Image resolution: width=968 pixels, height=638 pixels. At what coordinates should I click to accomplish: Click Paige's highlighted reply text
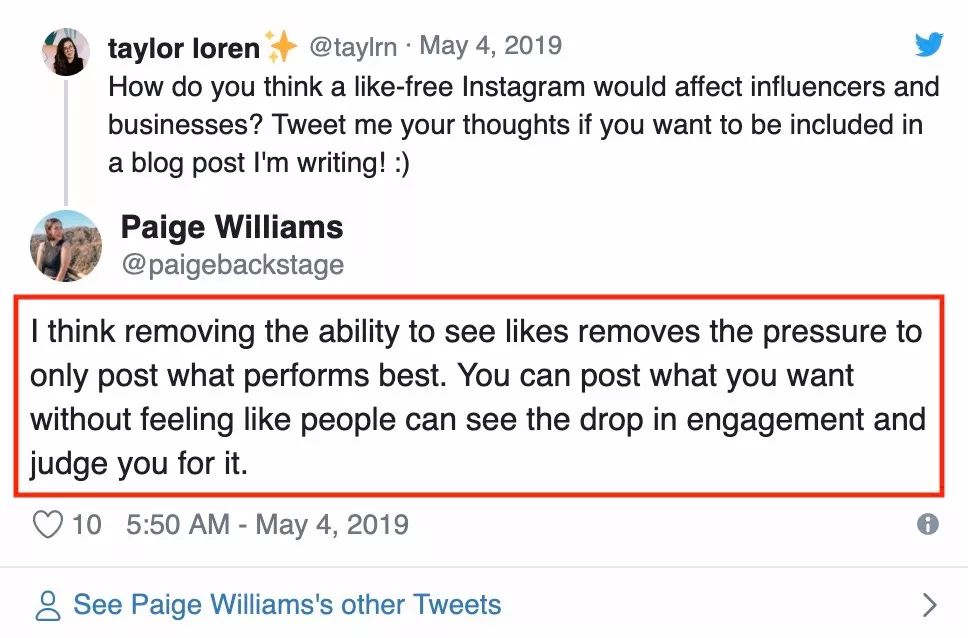(x=478, y=397)
